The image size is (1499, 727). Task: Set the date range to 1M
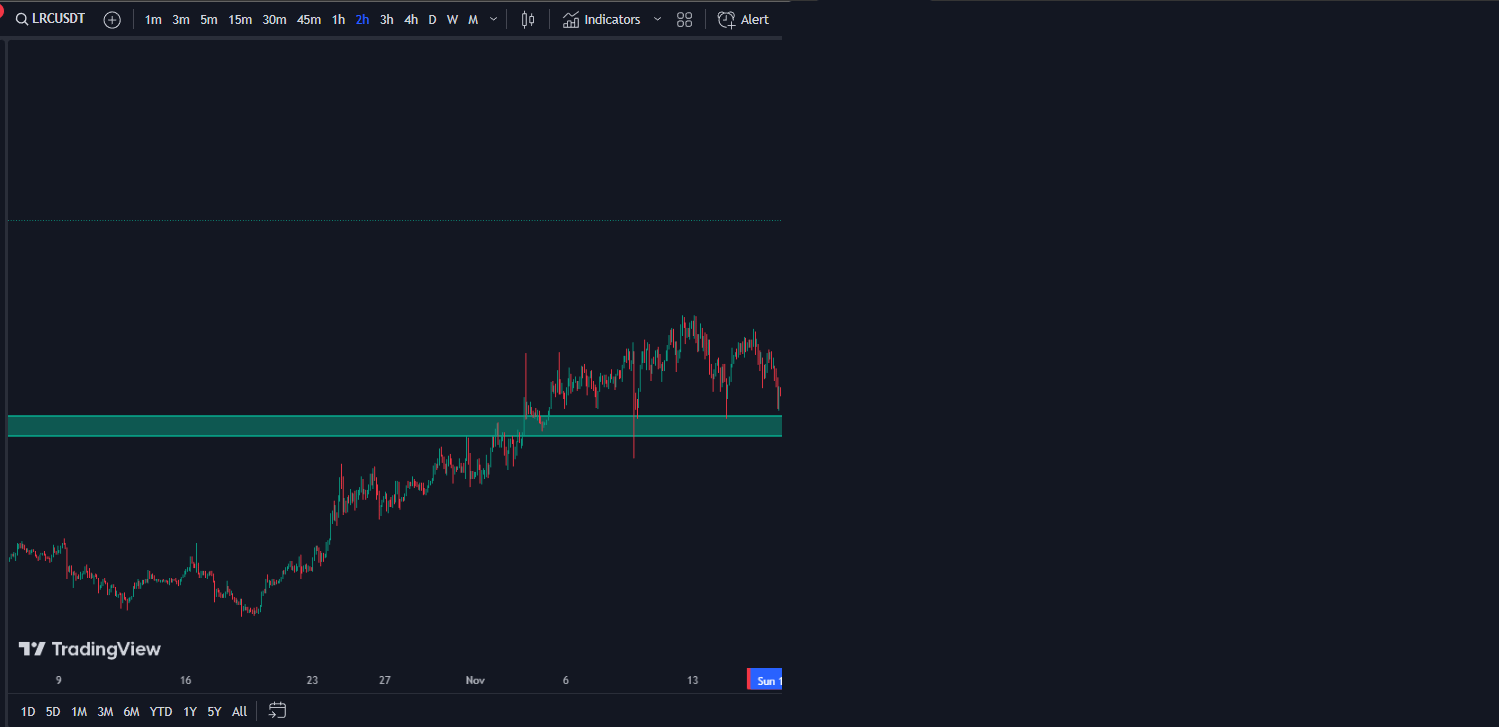pyautogui.click(x=79, y=712)
